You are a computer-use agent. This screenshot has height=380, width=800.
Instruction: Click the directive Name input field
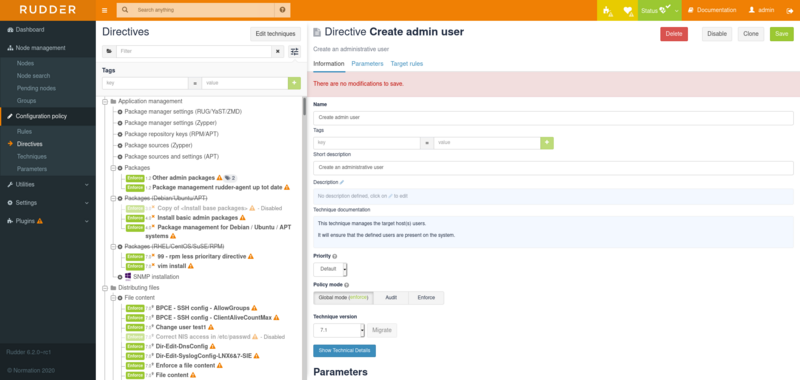[554, 118]
